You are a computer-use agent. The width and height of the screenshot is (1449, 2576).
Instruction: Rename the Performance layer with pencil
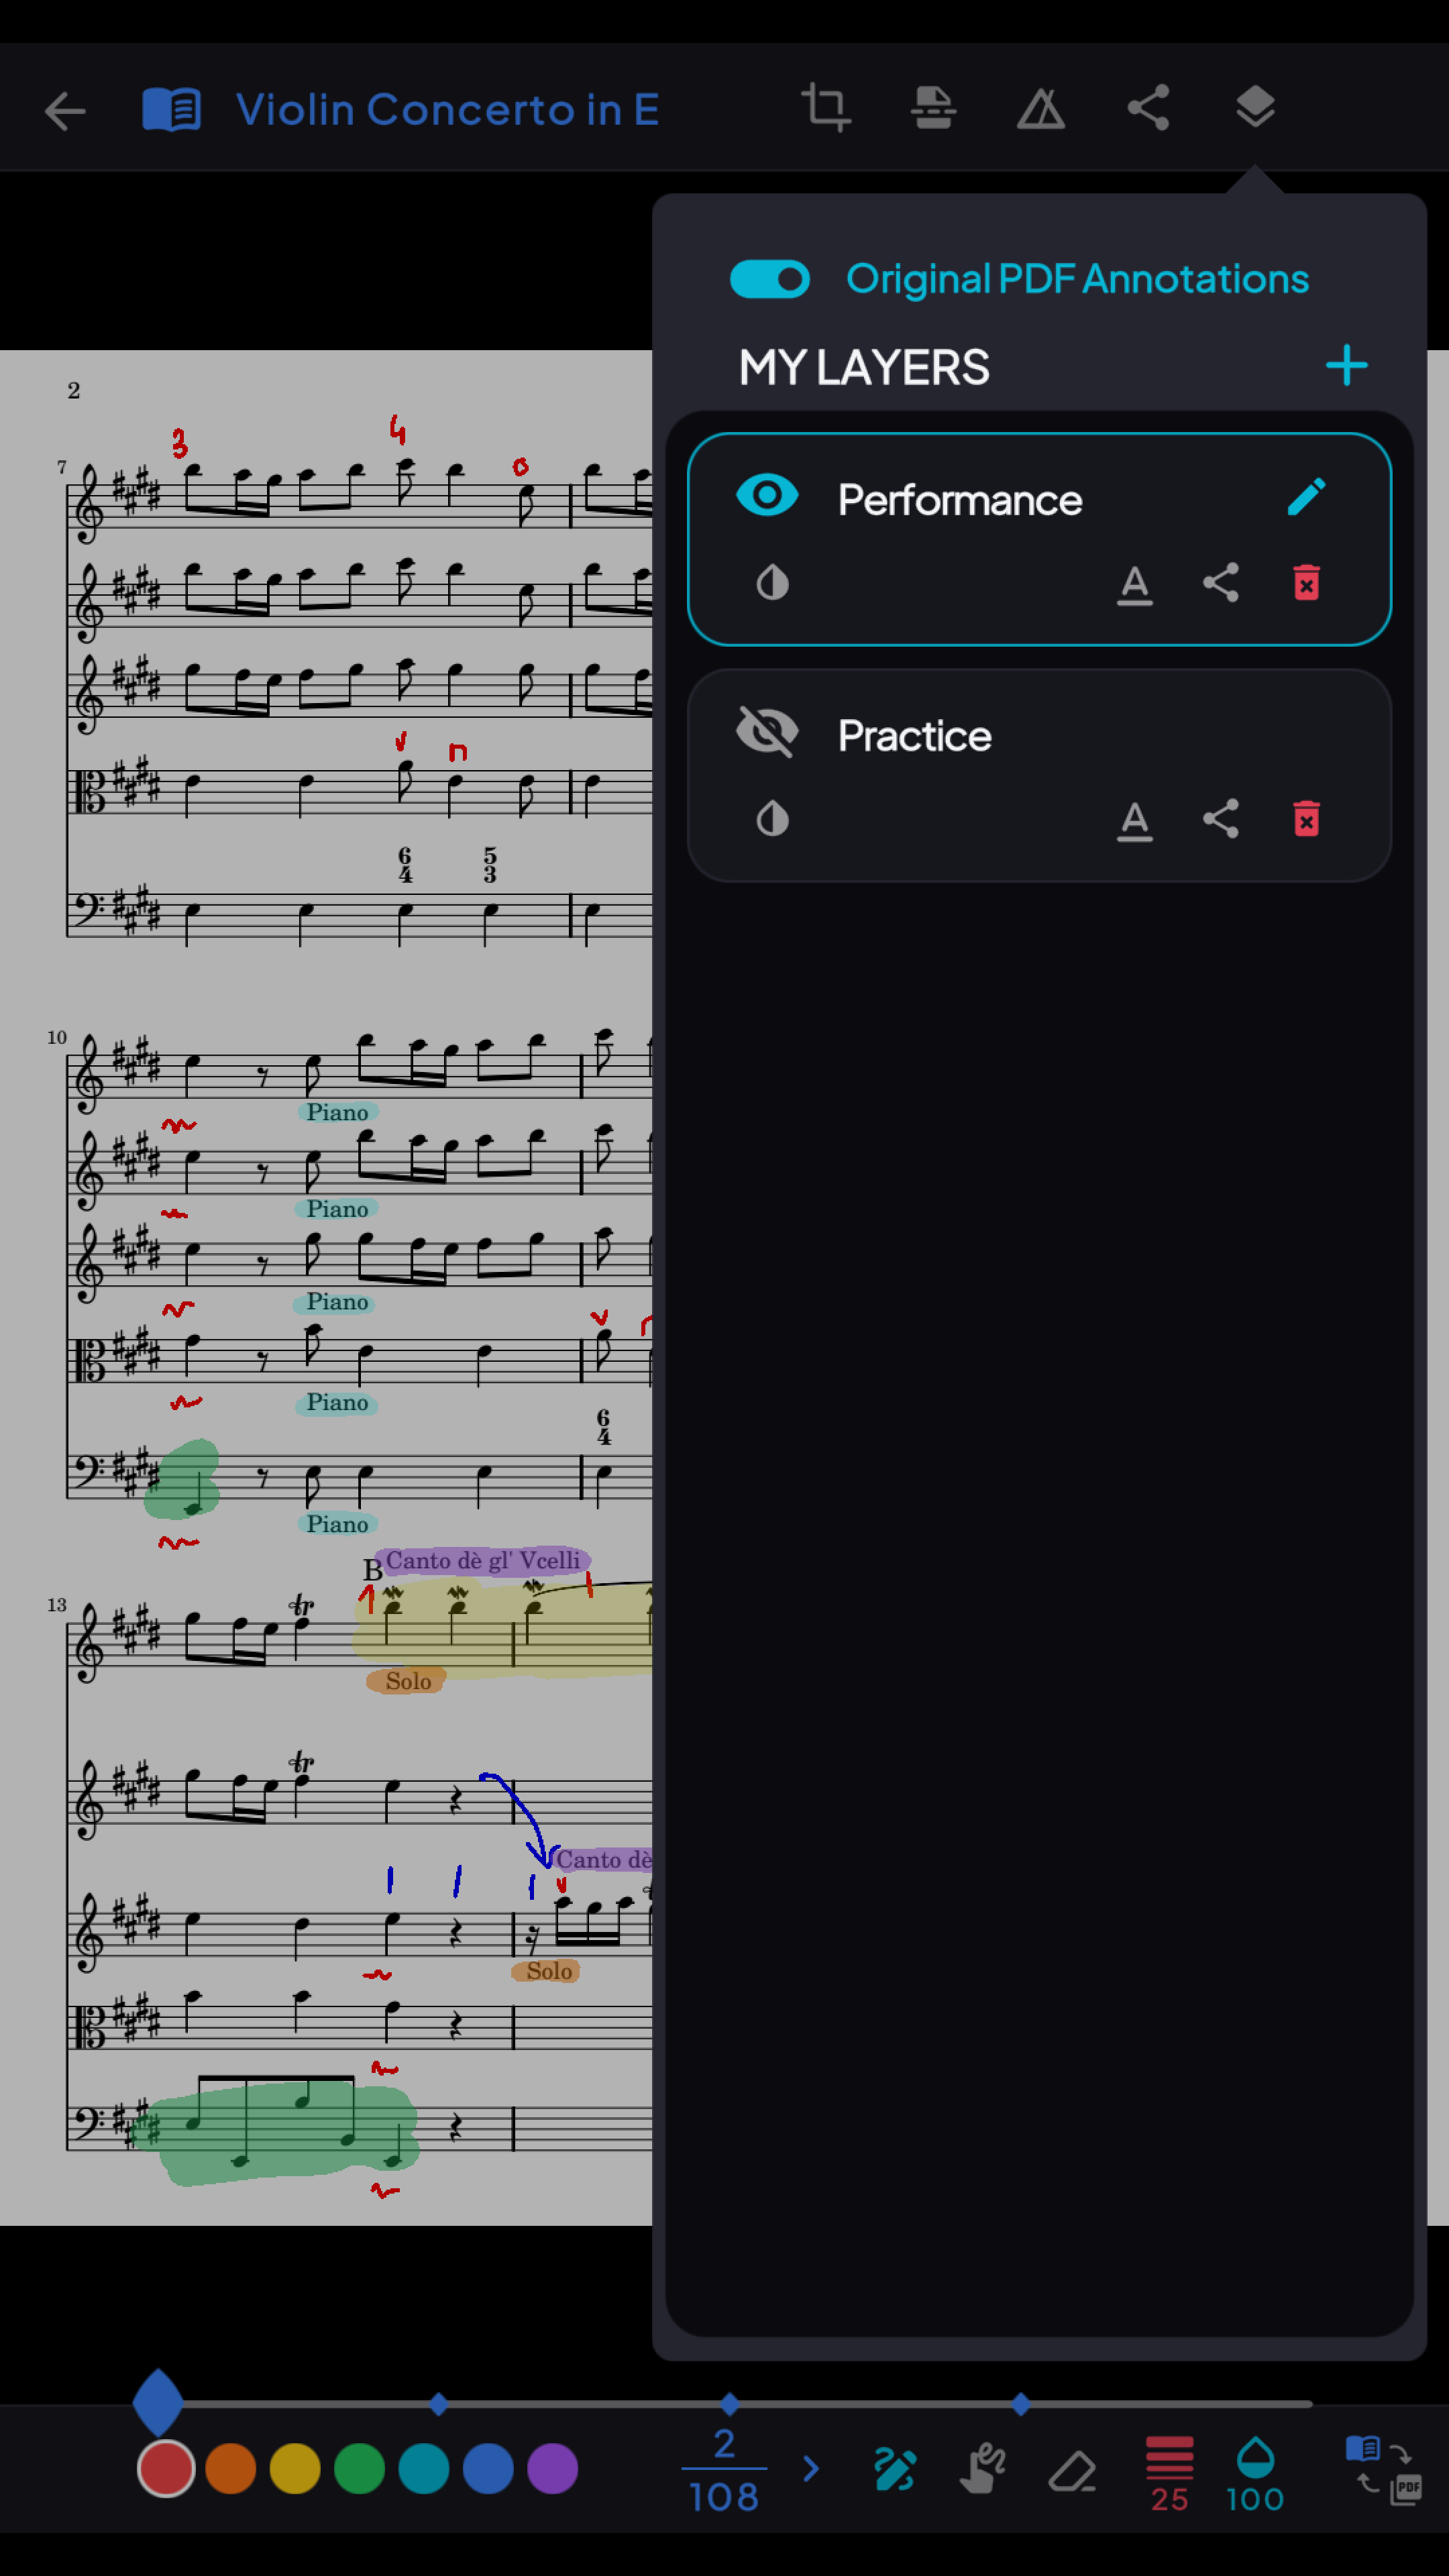[1306, 497]
